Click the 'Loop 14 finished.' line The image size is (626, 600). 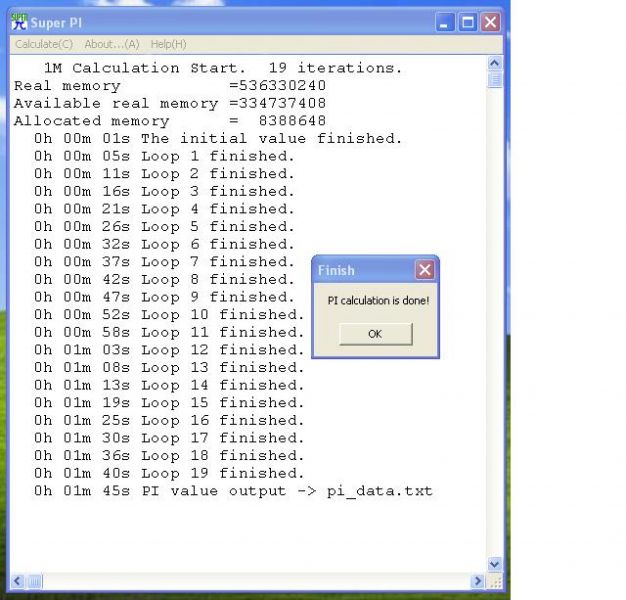click(169, 385)
